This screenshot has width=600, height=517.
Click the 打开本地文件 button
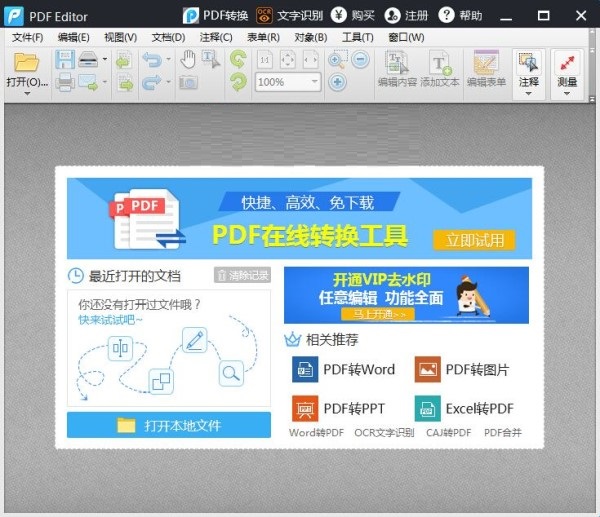point(169,425)
